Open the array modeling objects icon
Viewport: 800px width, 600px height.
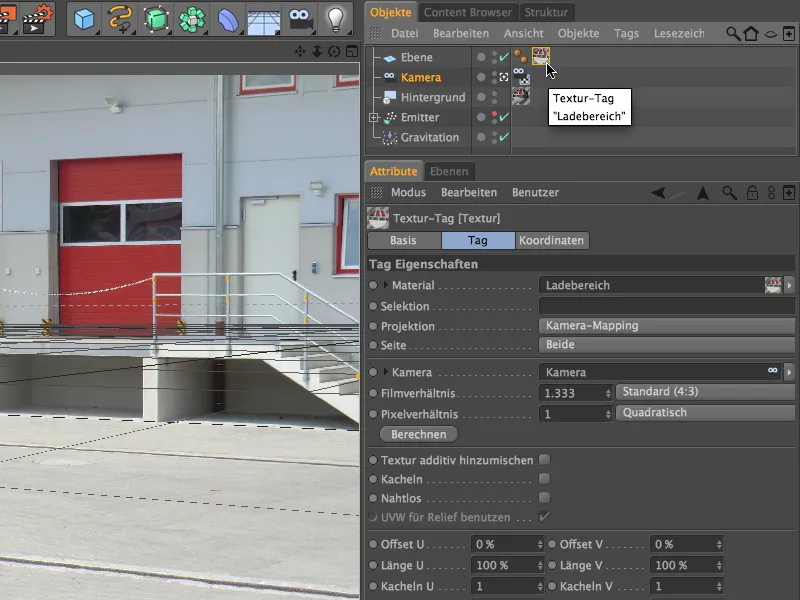(x=192, y=19)
